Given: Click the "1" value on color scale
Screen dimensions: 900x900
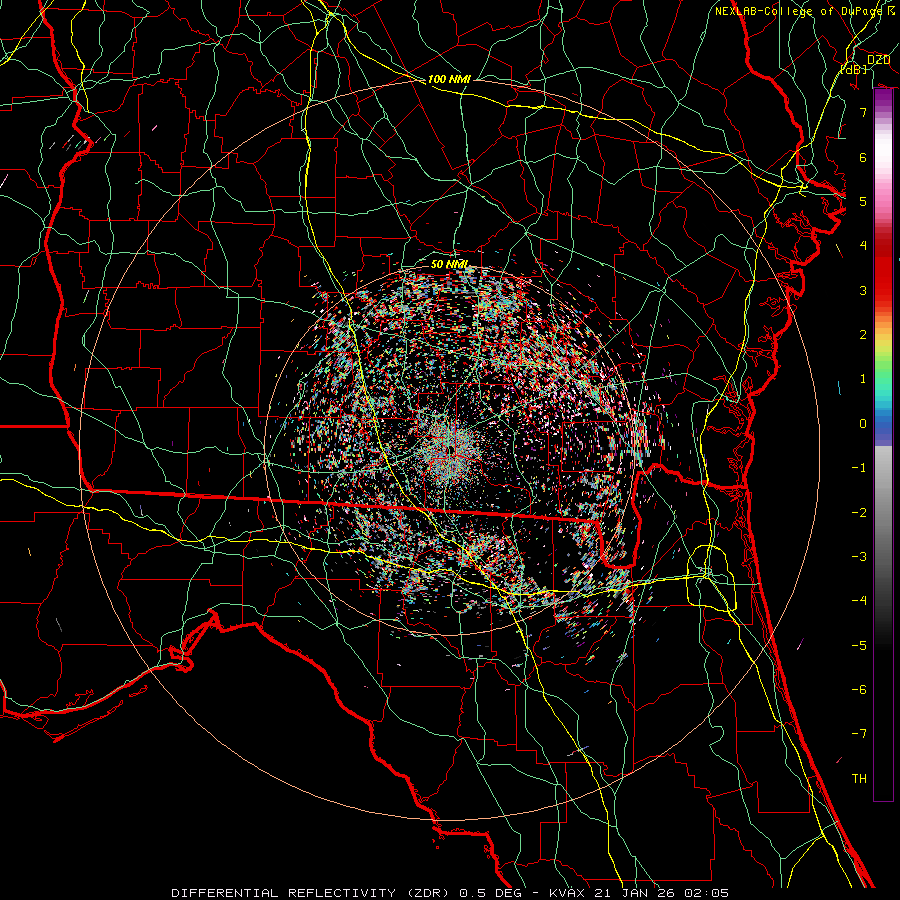Looking at the screenshot, I should pos(863,379).
